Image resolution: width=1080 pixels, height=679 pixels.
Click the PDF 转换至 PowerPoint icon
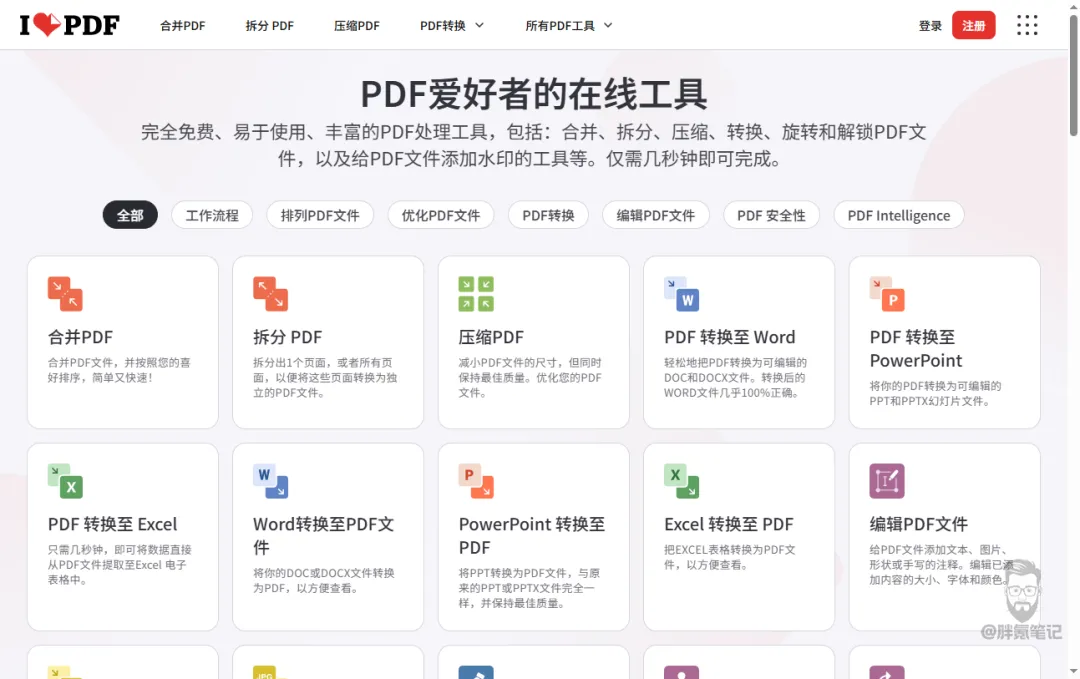[x=887, y=293]
